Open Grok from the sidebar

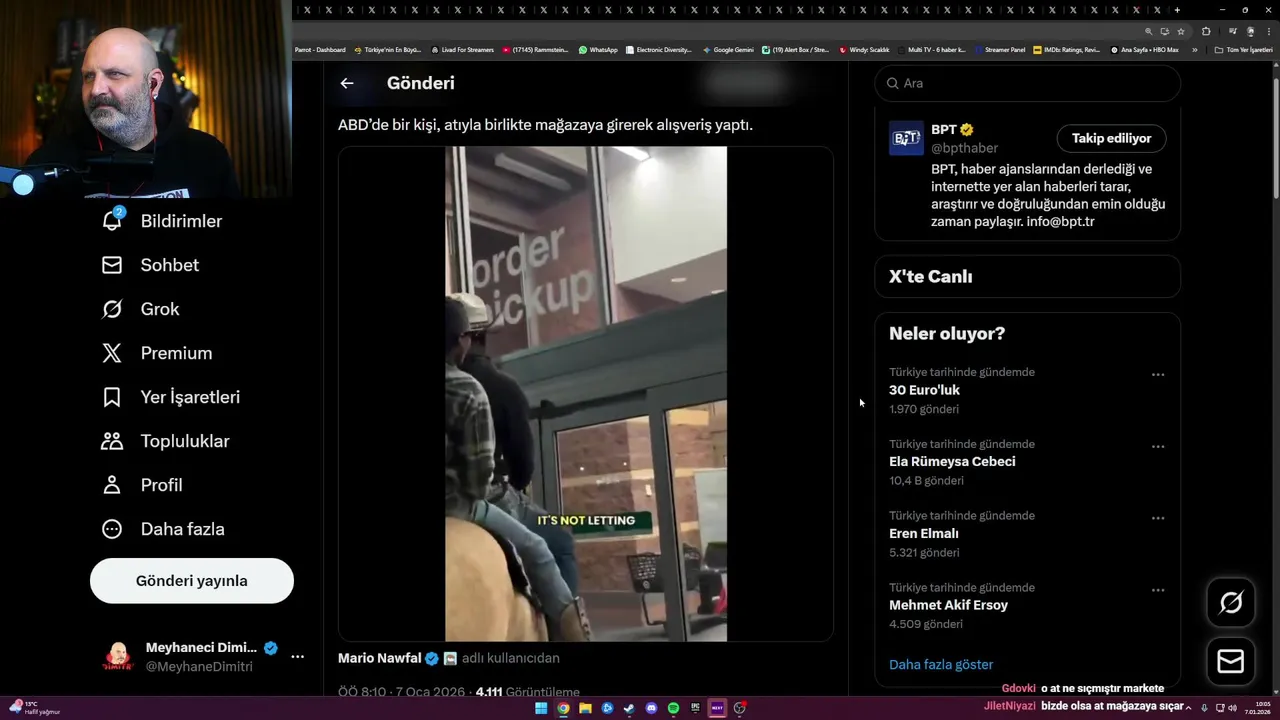tap(140, 309)
